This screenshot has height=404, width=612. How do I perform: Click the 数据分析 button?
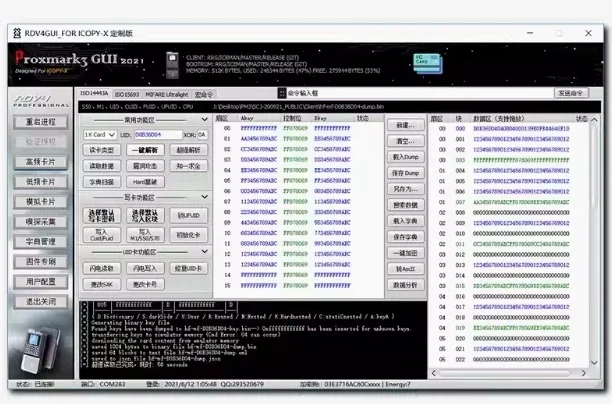406,285
